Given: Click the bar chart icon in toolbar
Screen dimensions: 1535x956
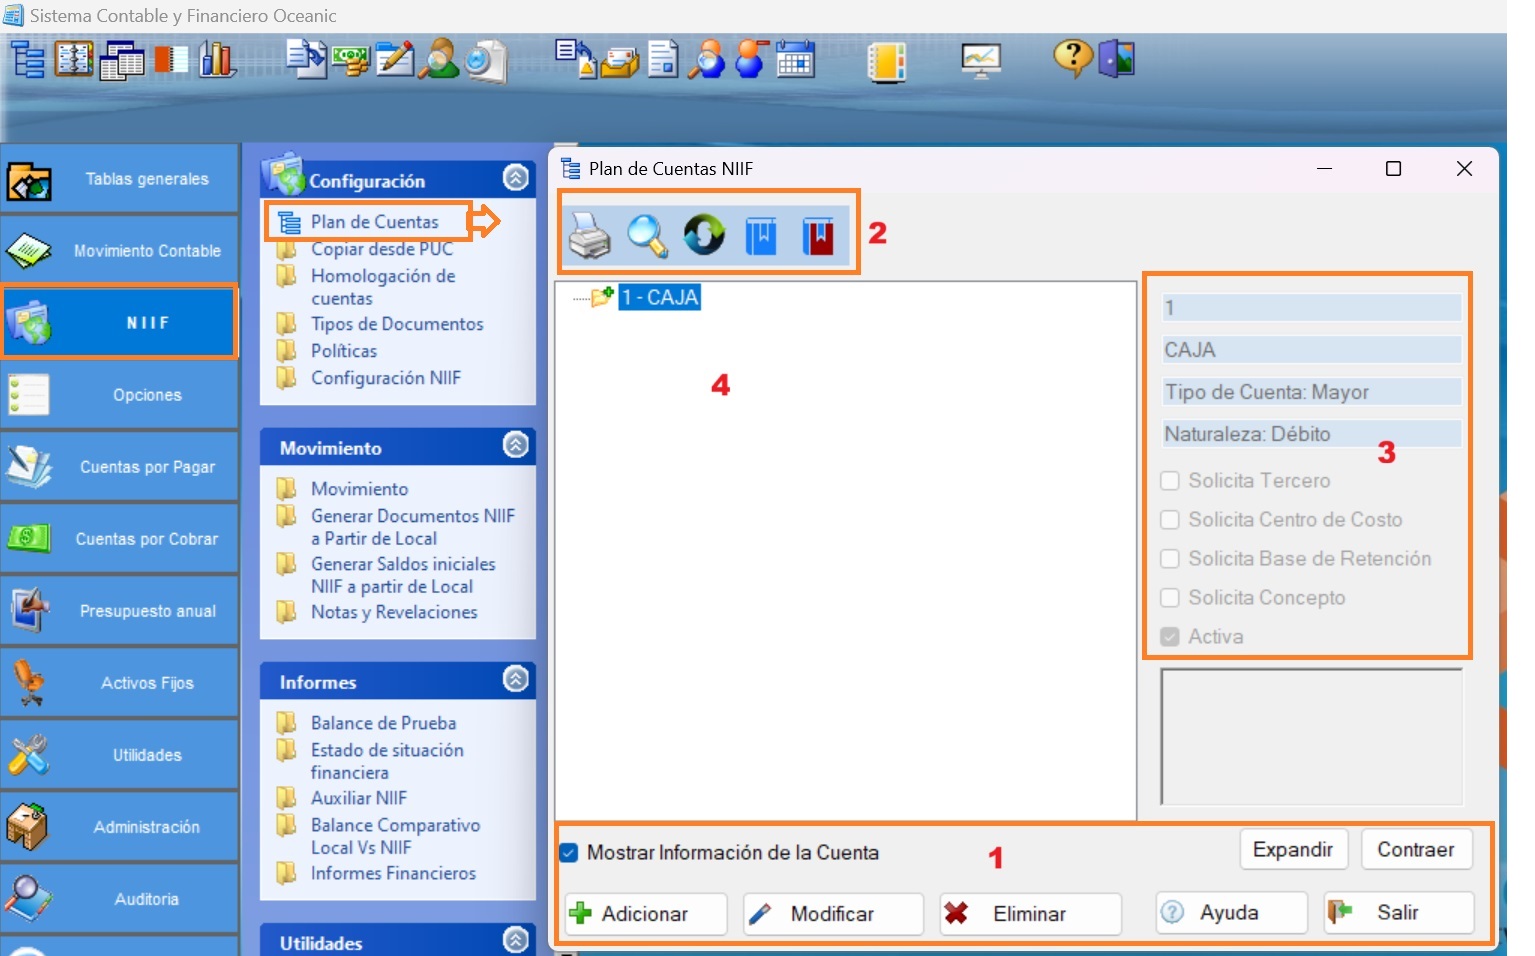Looking at the screenshot, I should pyautogui.click(x=217, y=60).
